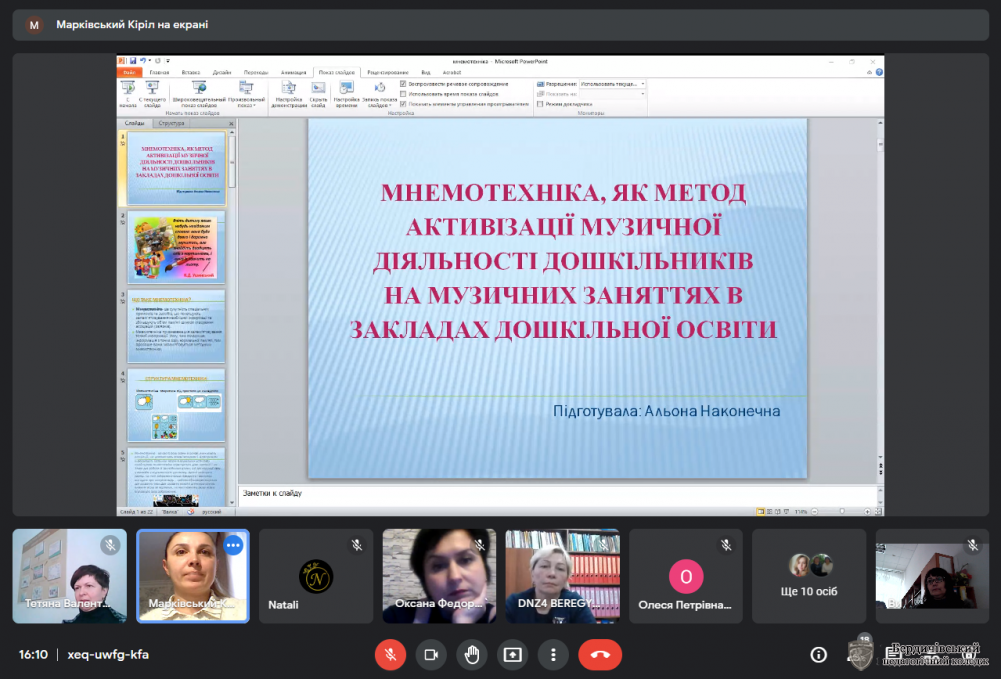Unmute the microphone in Meet controls
1001x679 pixels.
390,654
